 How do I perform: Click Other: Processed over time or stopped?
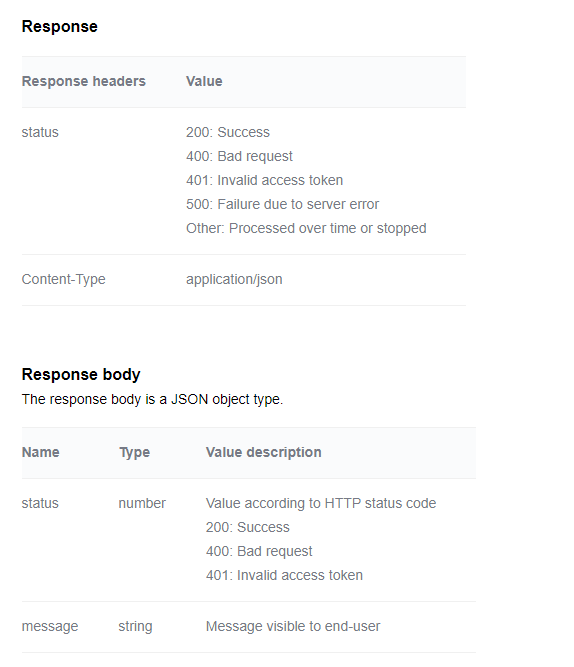pos(306,228)
